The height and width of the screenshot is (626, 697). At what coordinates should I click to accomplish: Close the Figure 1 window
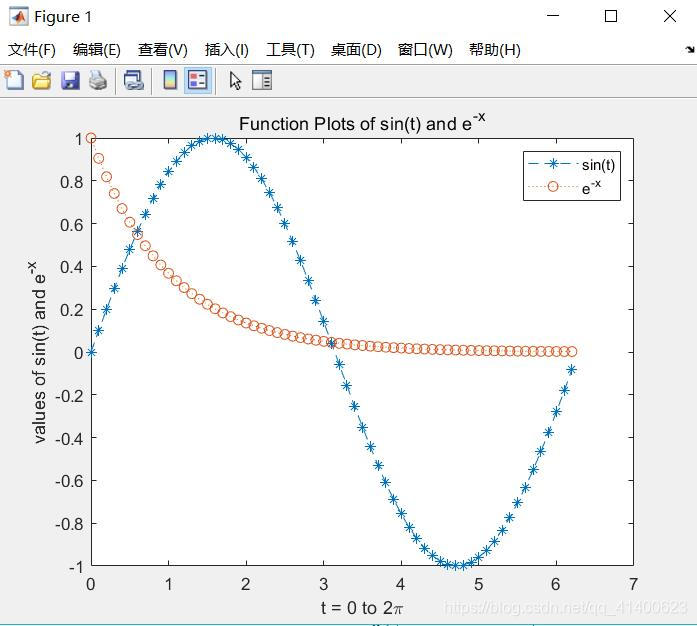tap(670, 16)
